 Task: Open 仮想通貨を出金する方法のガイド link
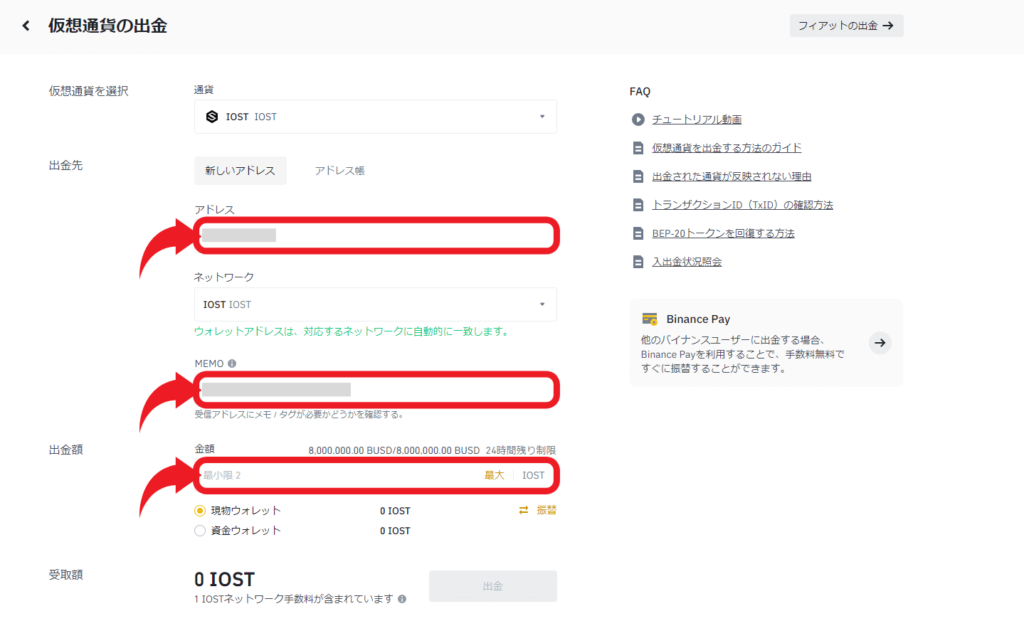point(727,148)
